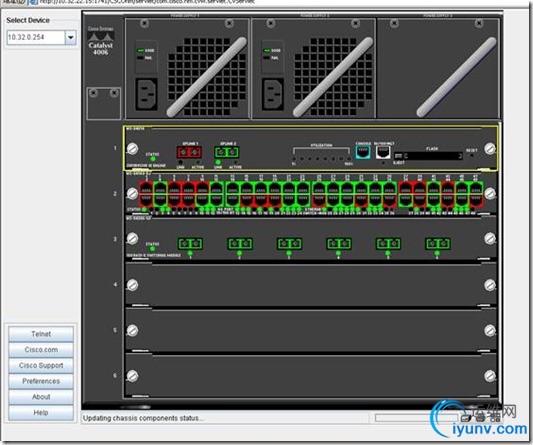Select the Flash card slot on supervisor
The width and height of the screenshot is (533, 445).
pos(428,156)
